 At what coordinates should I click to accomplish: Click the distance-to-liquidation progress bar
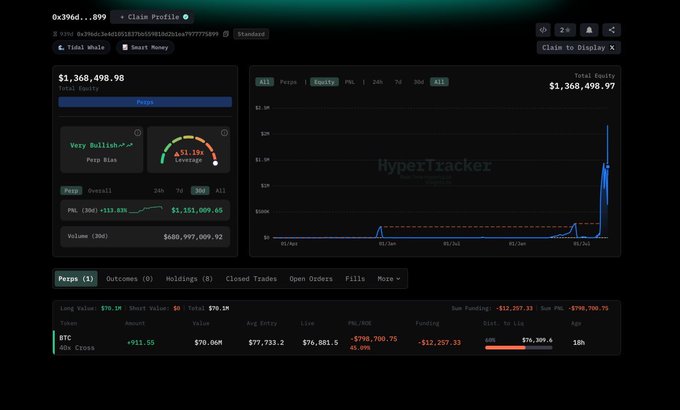pos(519,348)
